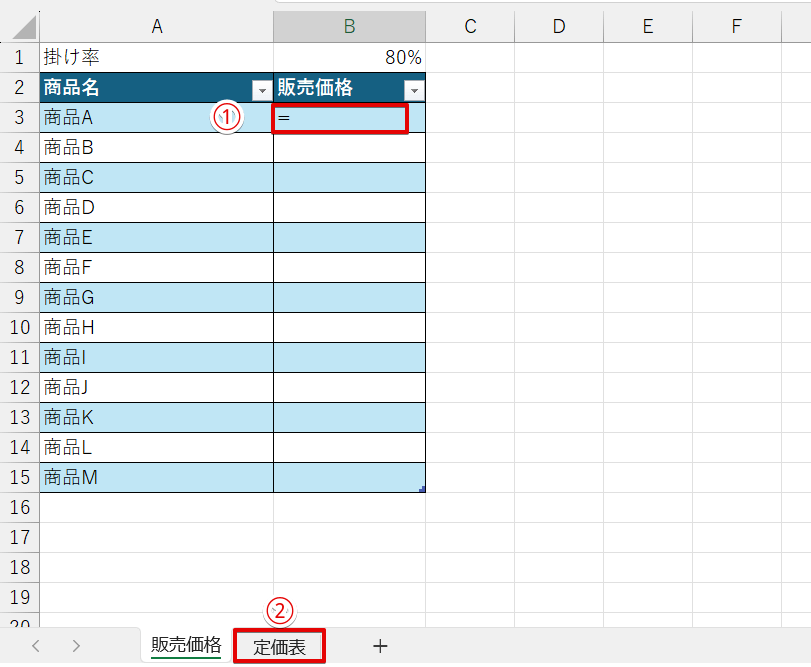811x667 pixels.
Task: Select row 8 header
Action: click(x=20, y=267)
